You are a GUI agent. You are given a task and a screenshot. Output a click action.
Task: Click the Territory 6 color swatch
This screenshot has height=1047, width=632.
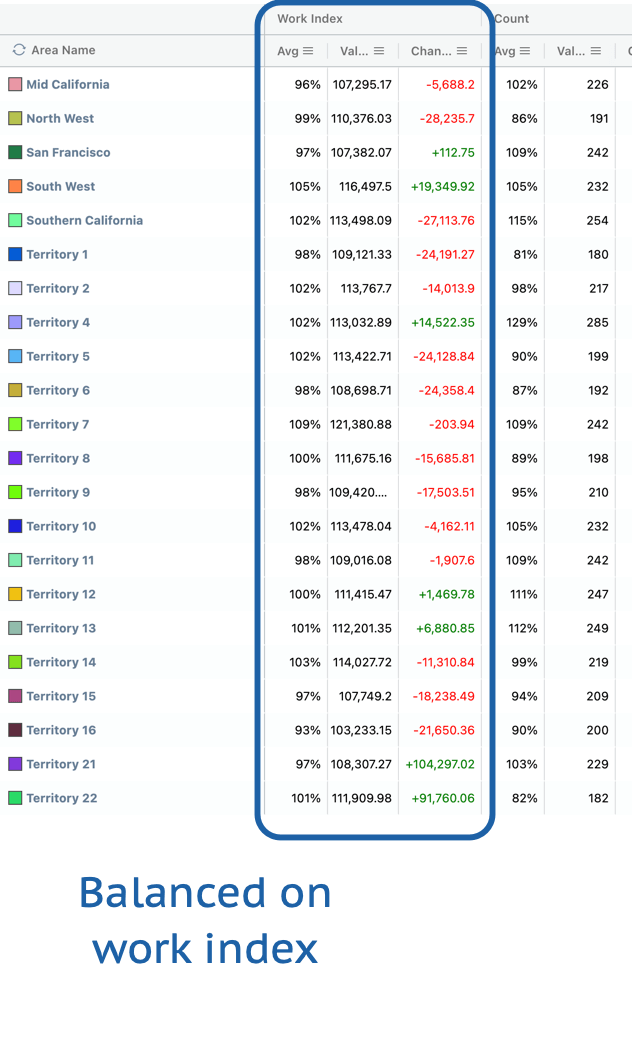15,391
